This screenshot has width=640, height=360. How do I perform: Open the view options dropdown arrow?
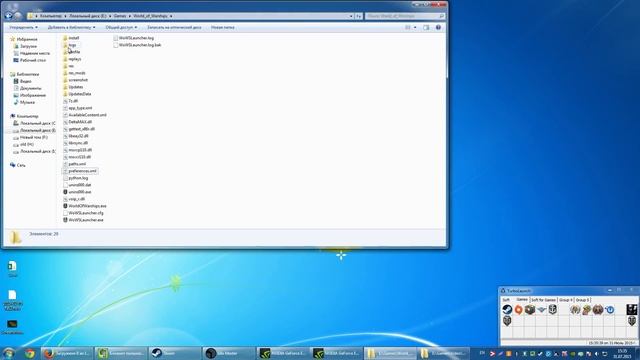pyautogui.click(x=415, y=27)
